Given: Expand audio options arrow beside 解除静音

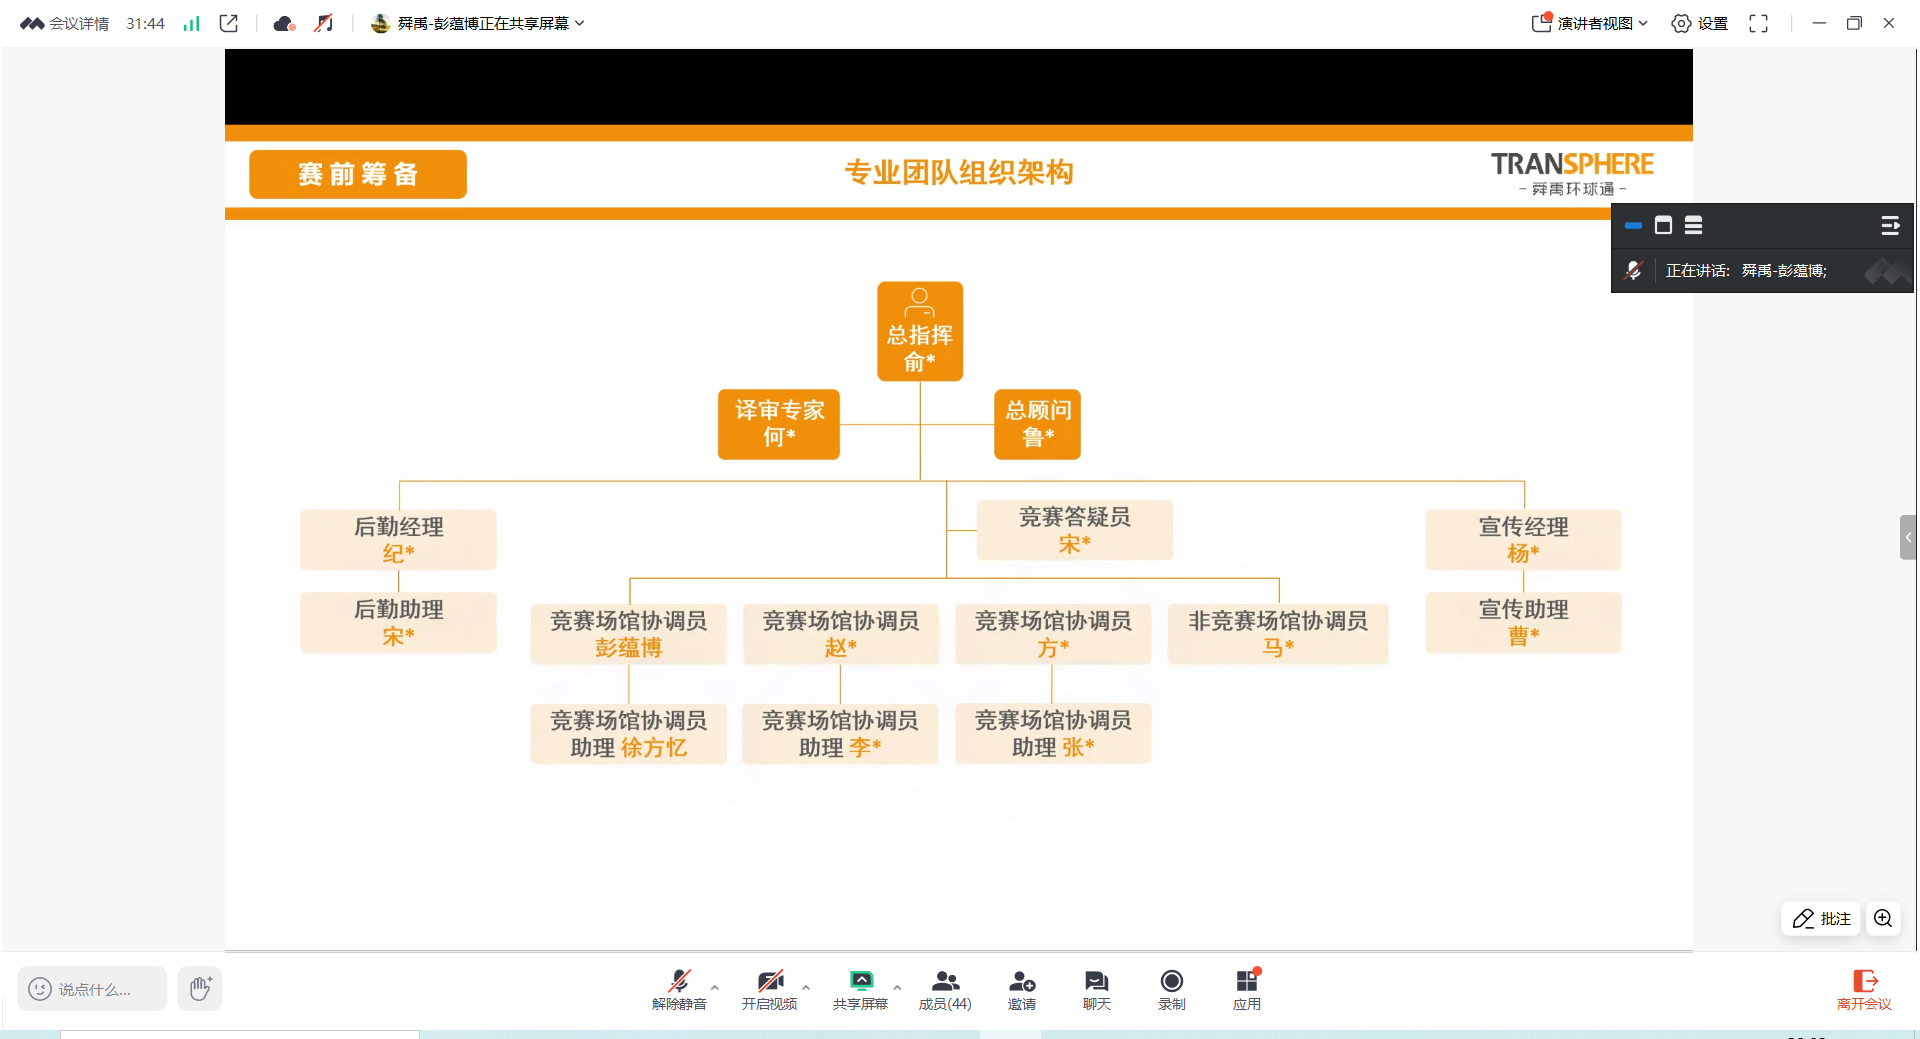Looking at the screenshot, I should 715,987.
